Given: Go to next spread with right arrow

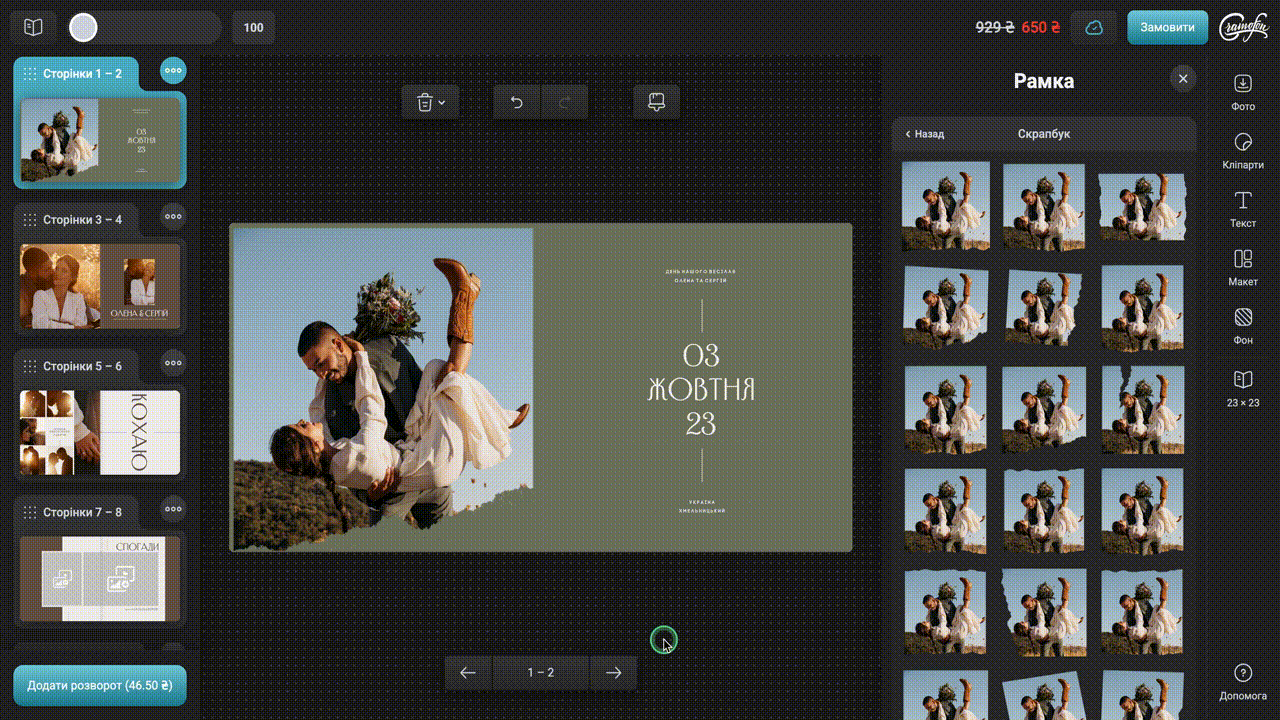Looking at the screenshot, I should point(613,673).
